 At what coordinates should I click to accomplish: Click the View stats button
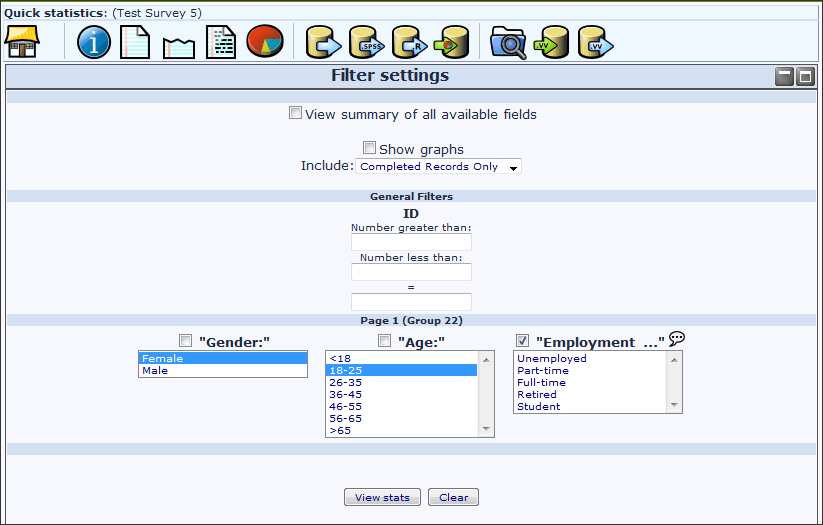pos(382,498)
